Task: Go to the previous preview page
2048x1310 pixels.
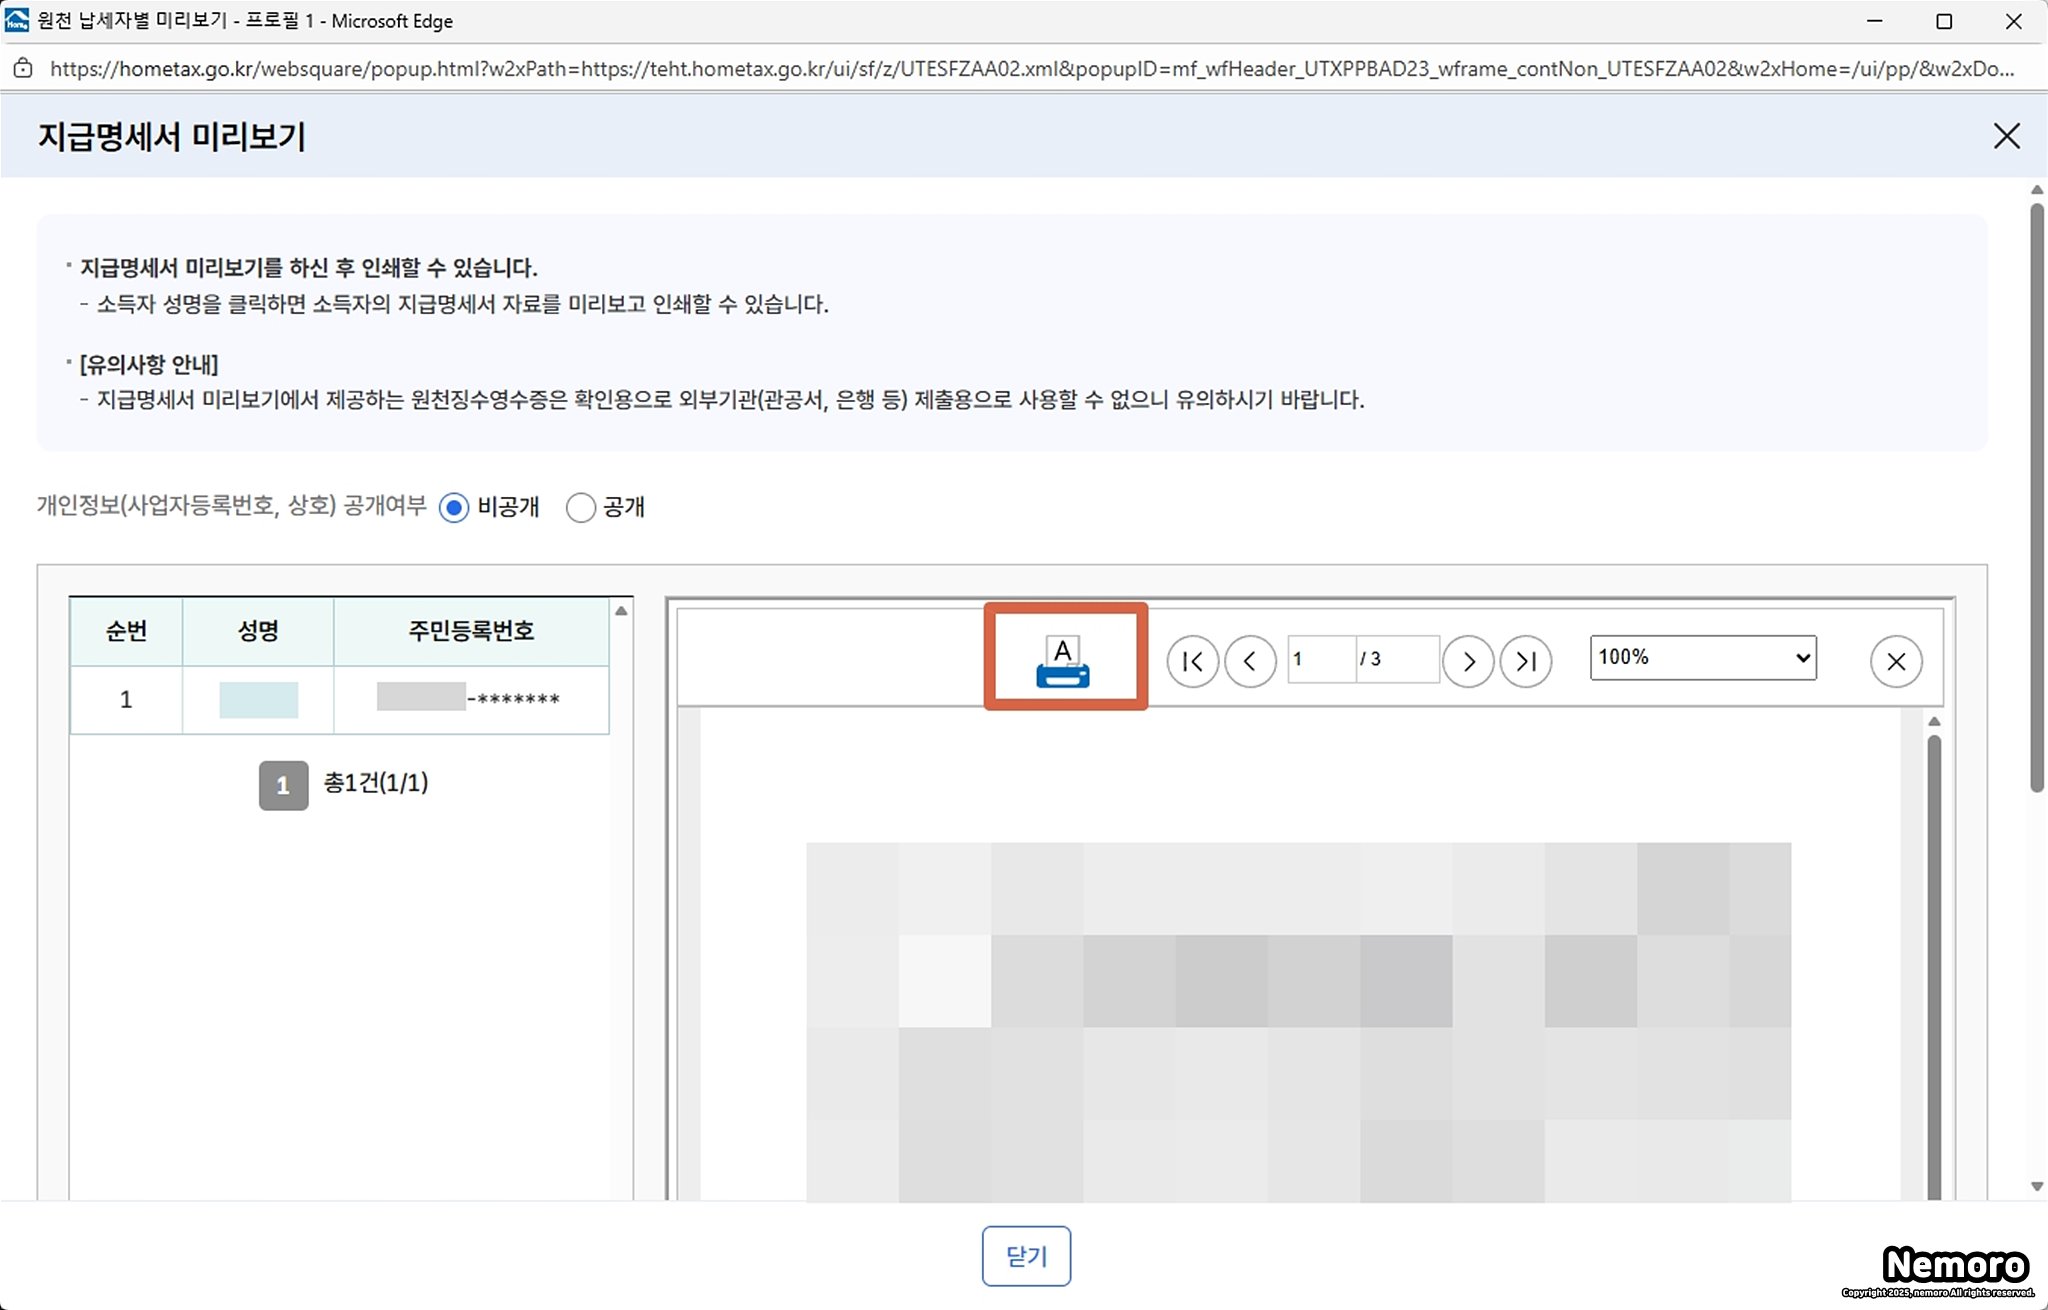Action: pyautogui.click(x=1250, y=661)
